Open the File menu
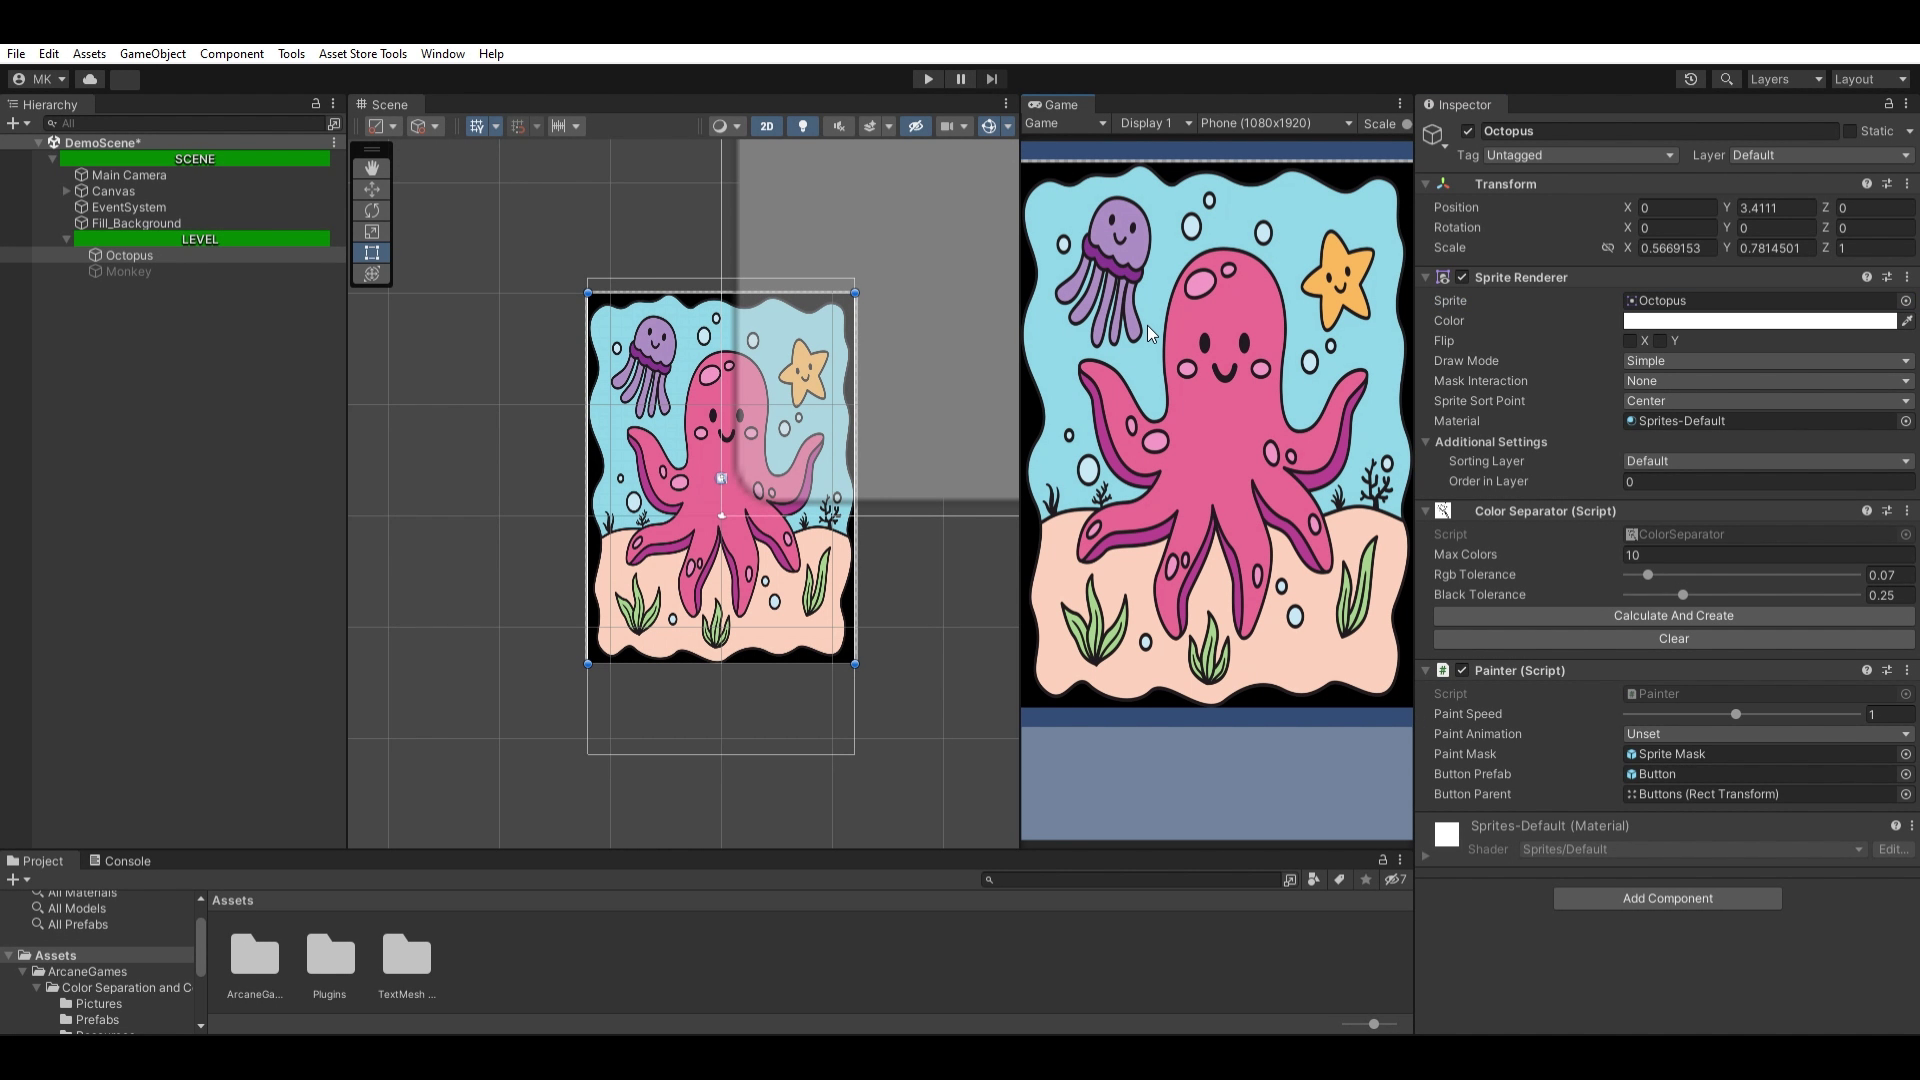 16,54
